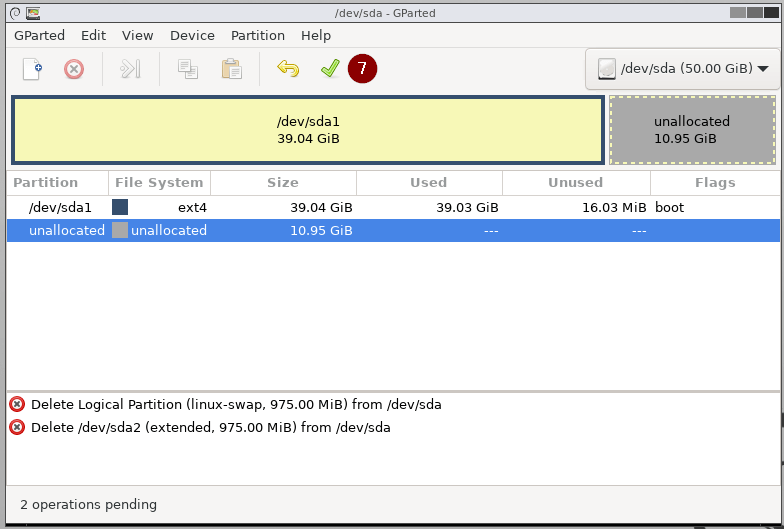The width and height of the screenshot is (784, 529).
Task: Click the Copy partition toolbar icon
Action: coord(188,69)
